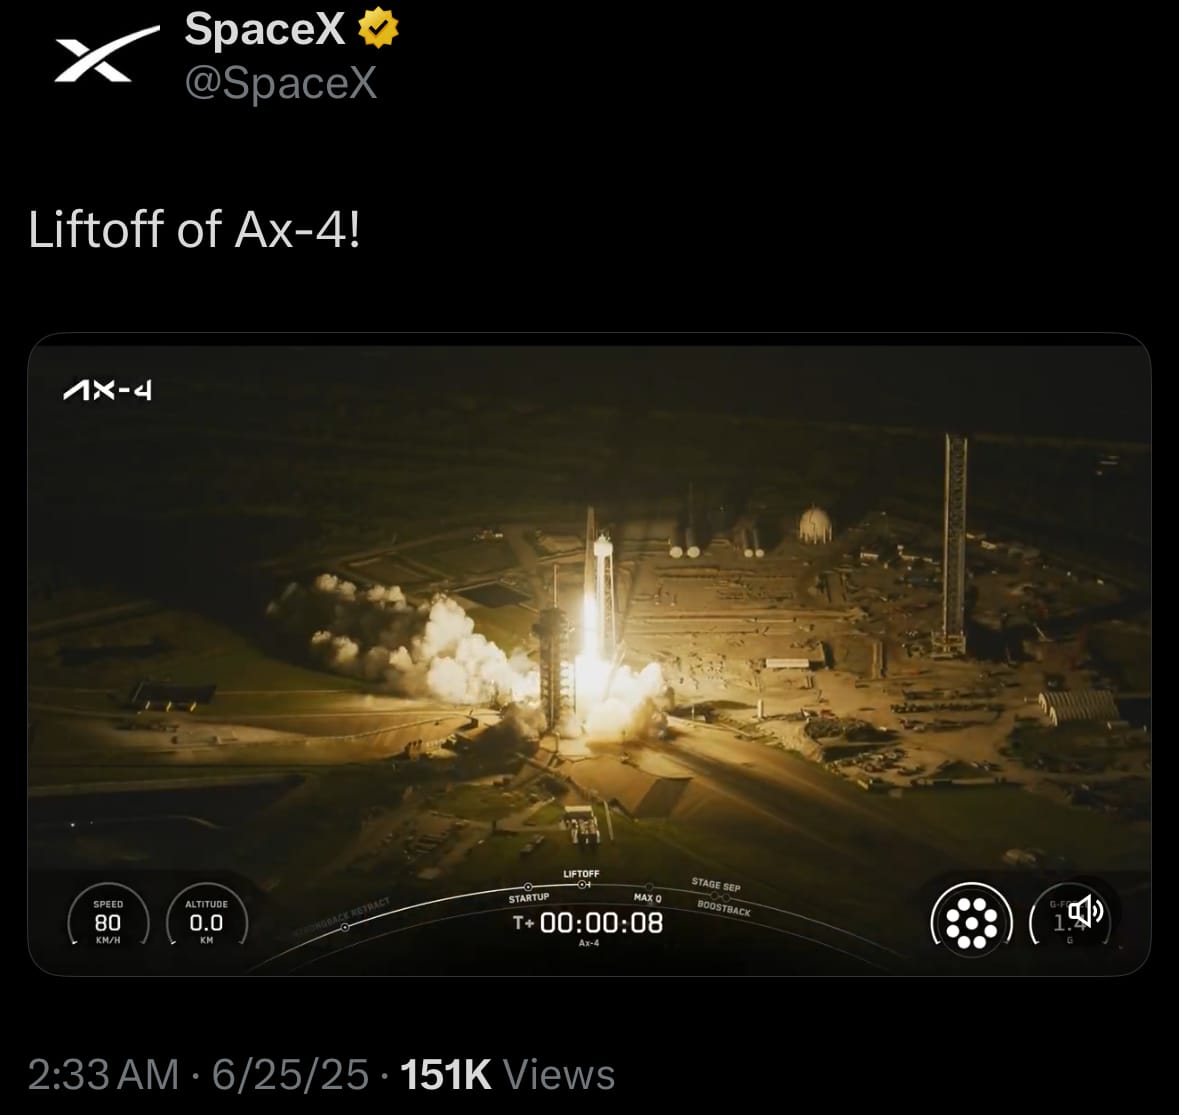View the 151K Views analytics
Viewport: 1179px width, 1115px height.
coord(508,1074)
